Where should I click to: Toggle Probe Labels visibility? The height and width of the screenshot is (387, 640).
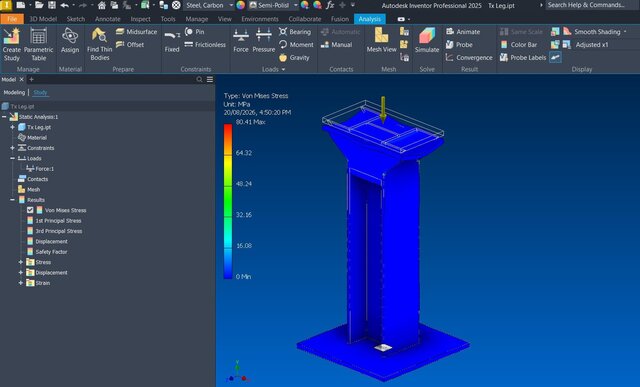523,58
